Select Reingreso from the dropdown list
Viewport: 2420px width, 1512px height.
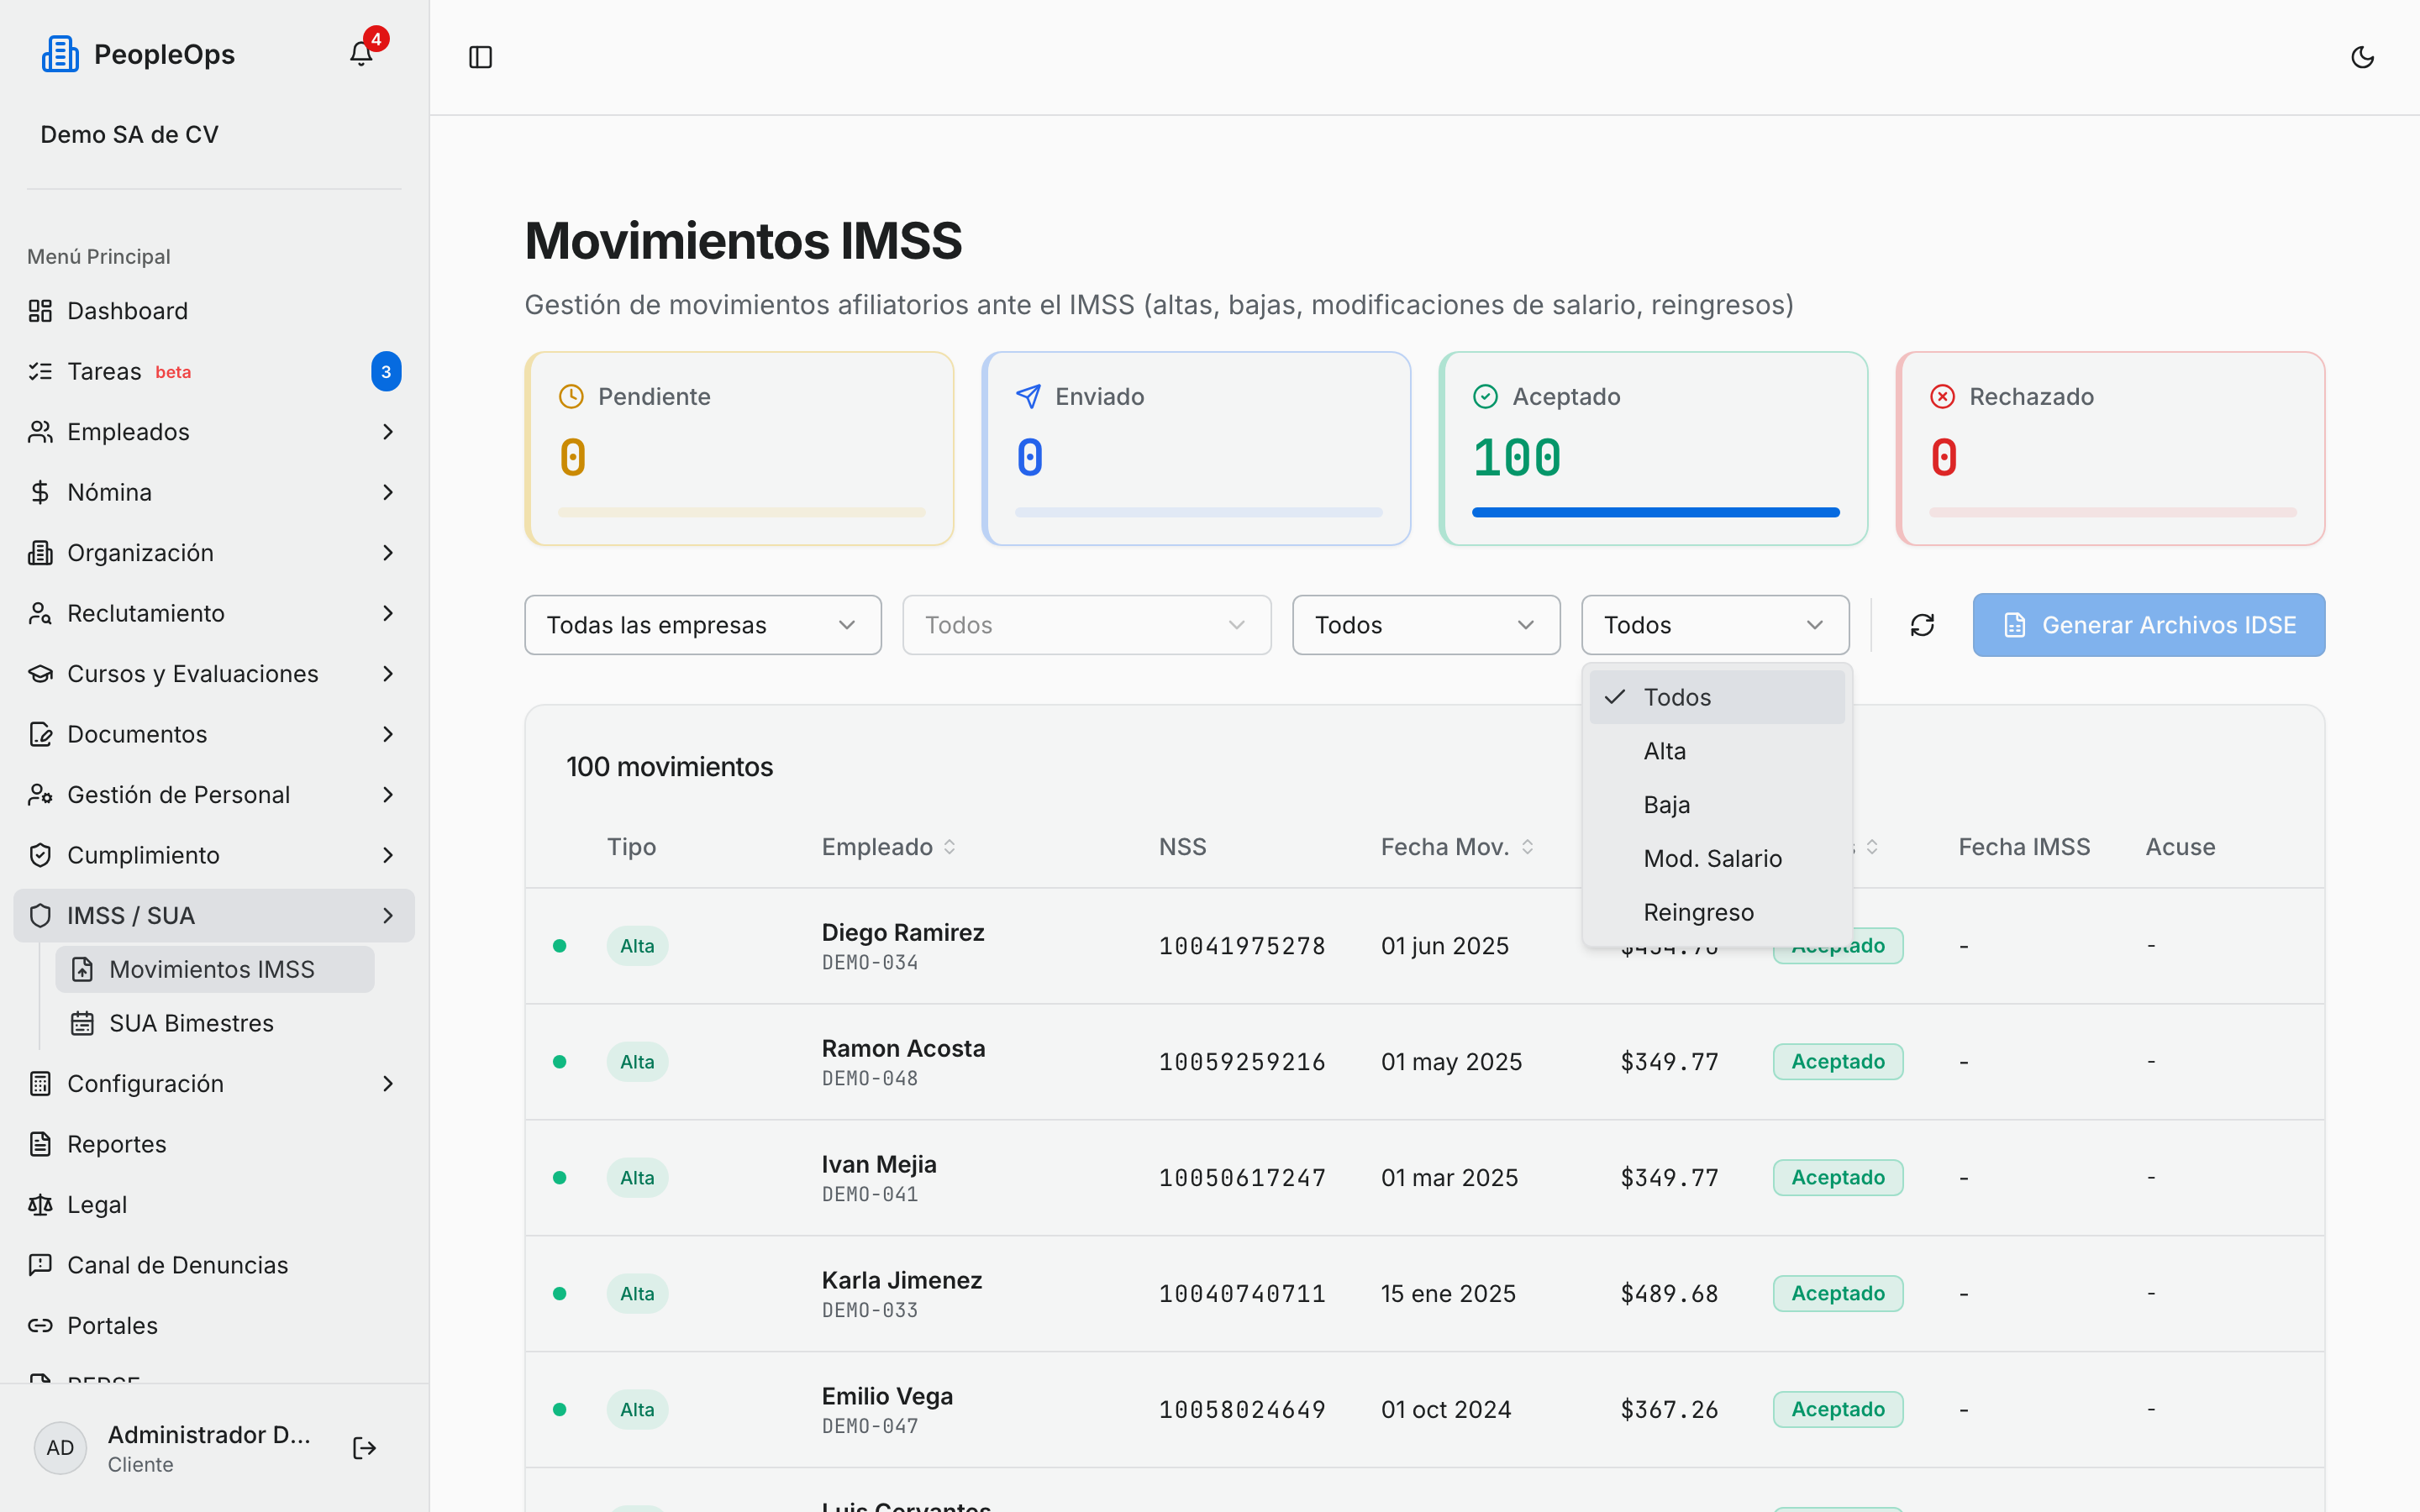click(x=1716, y=912)
